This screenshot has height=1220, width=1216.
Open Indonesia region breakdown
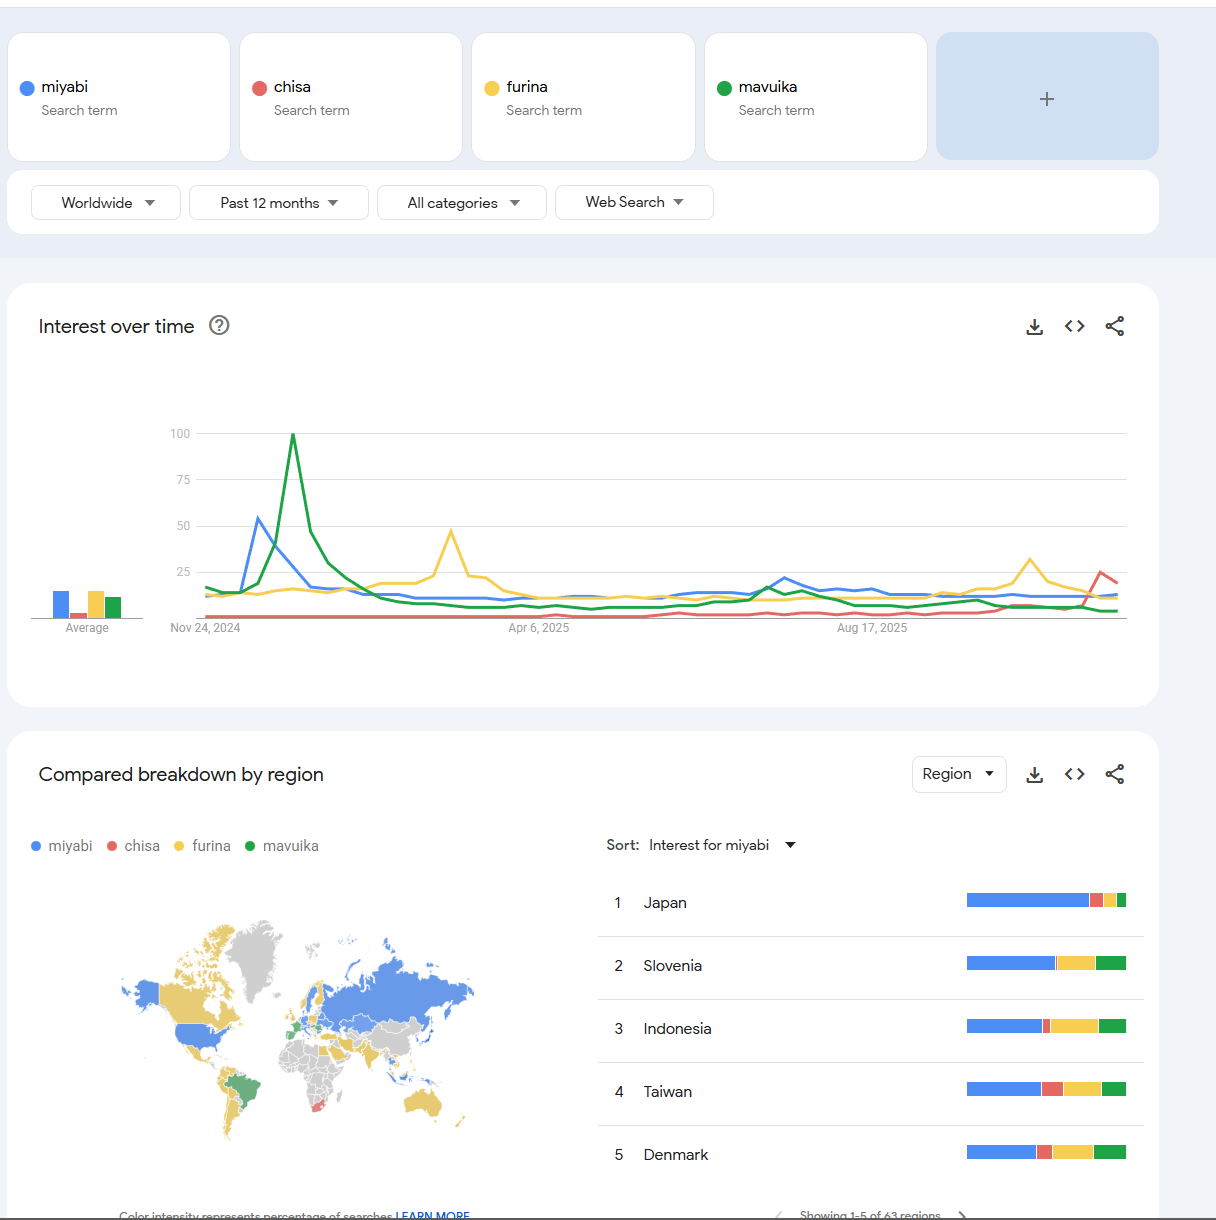point(677,1029)
